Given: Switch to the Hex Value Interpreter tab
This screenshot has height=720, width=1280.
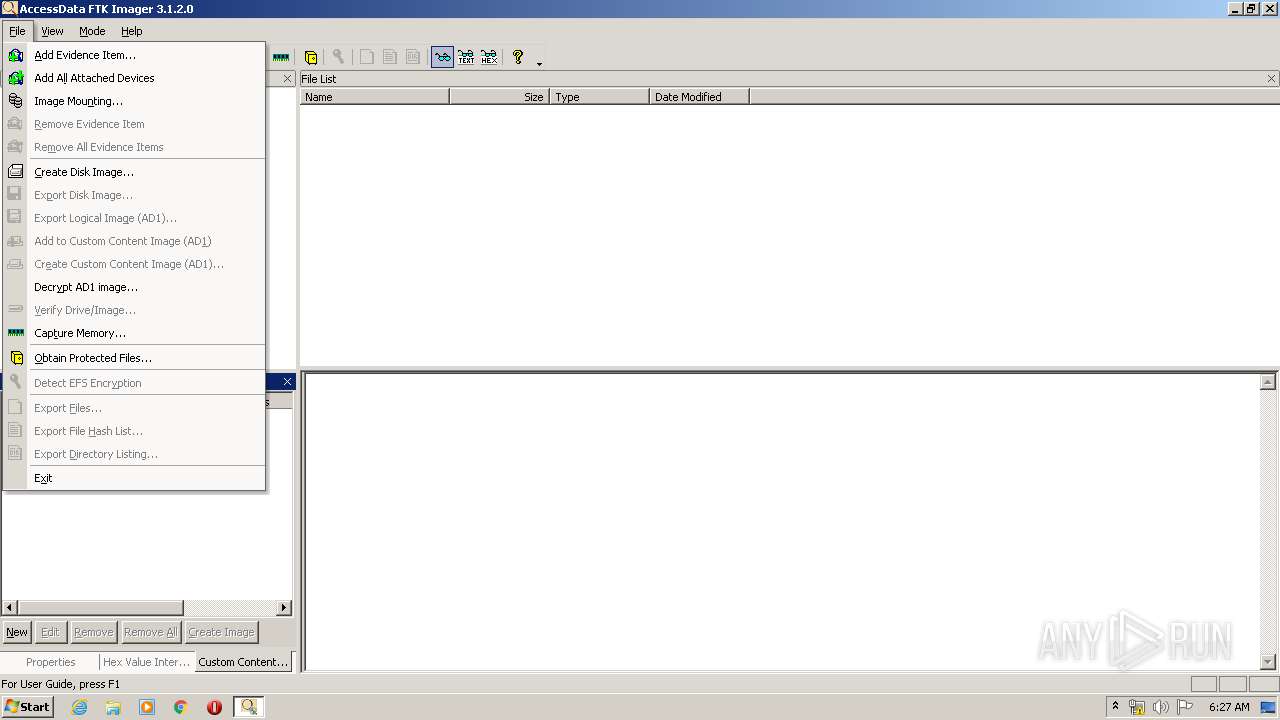Looking at the screenshot, I should (x=146, y=662).
